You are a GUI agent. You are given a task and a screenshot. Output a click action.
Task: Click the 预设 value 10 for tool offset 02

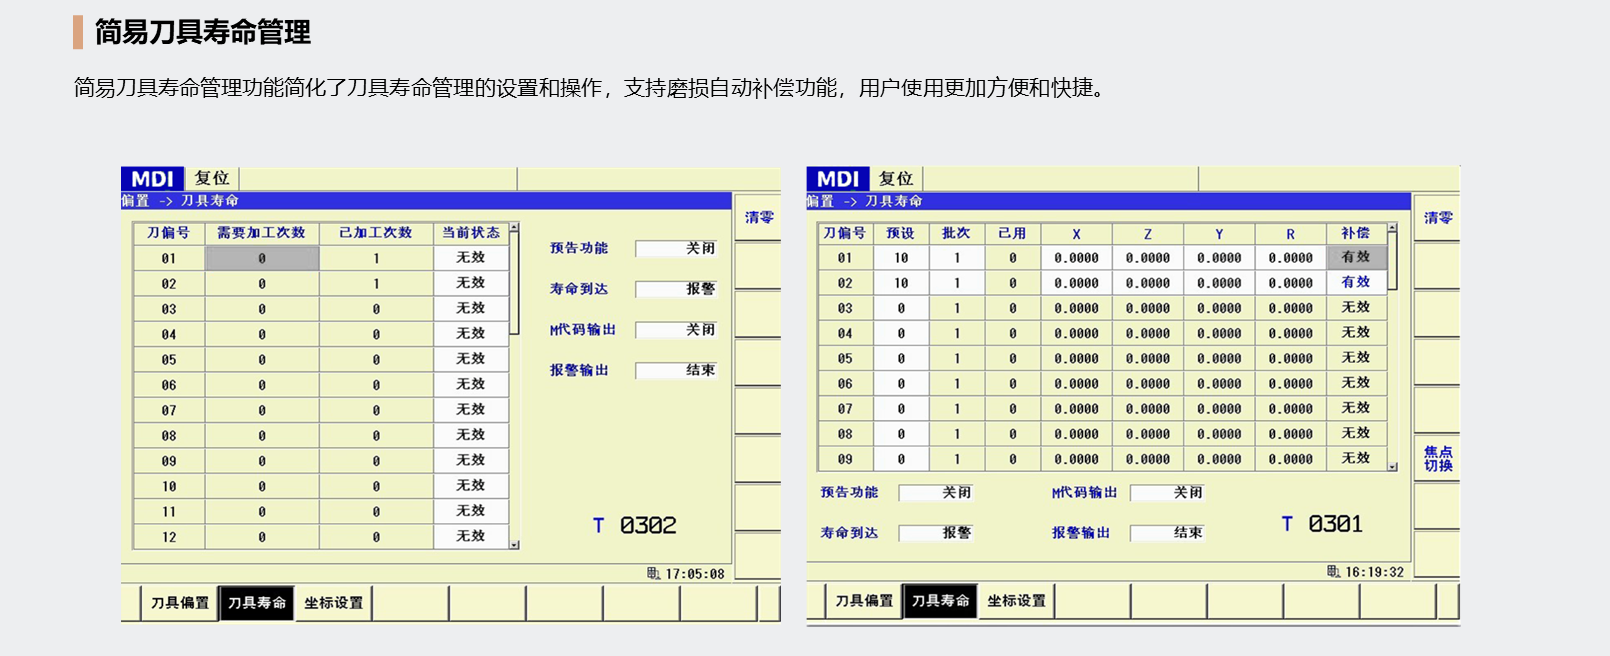pos(901,283)
